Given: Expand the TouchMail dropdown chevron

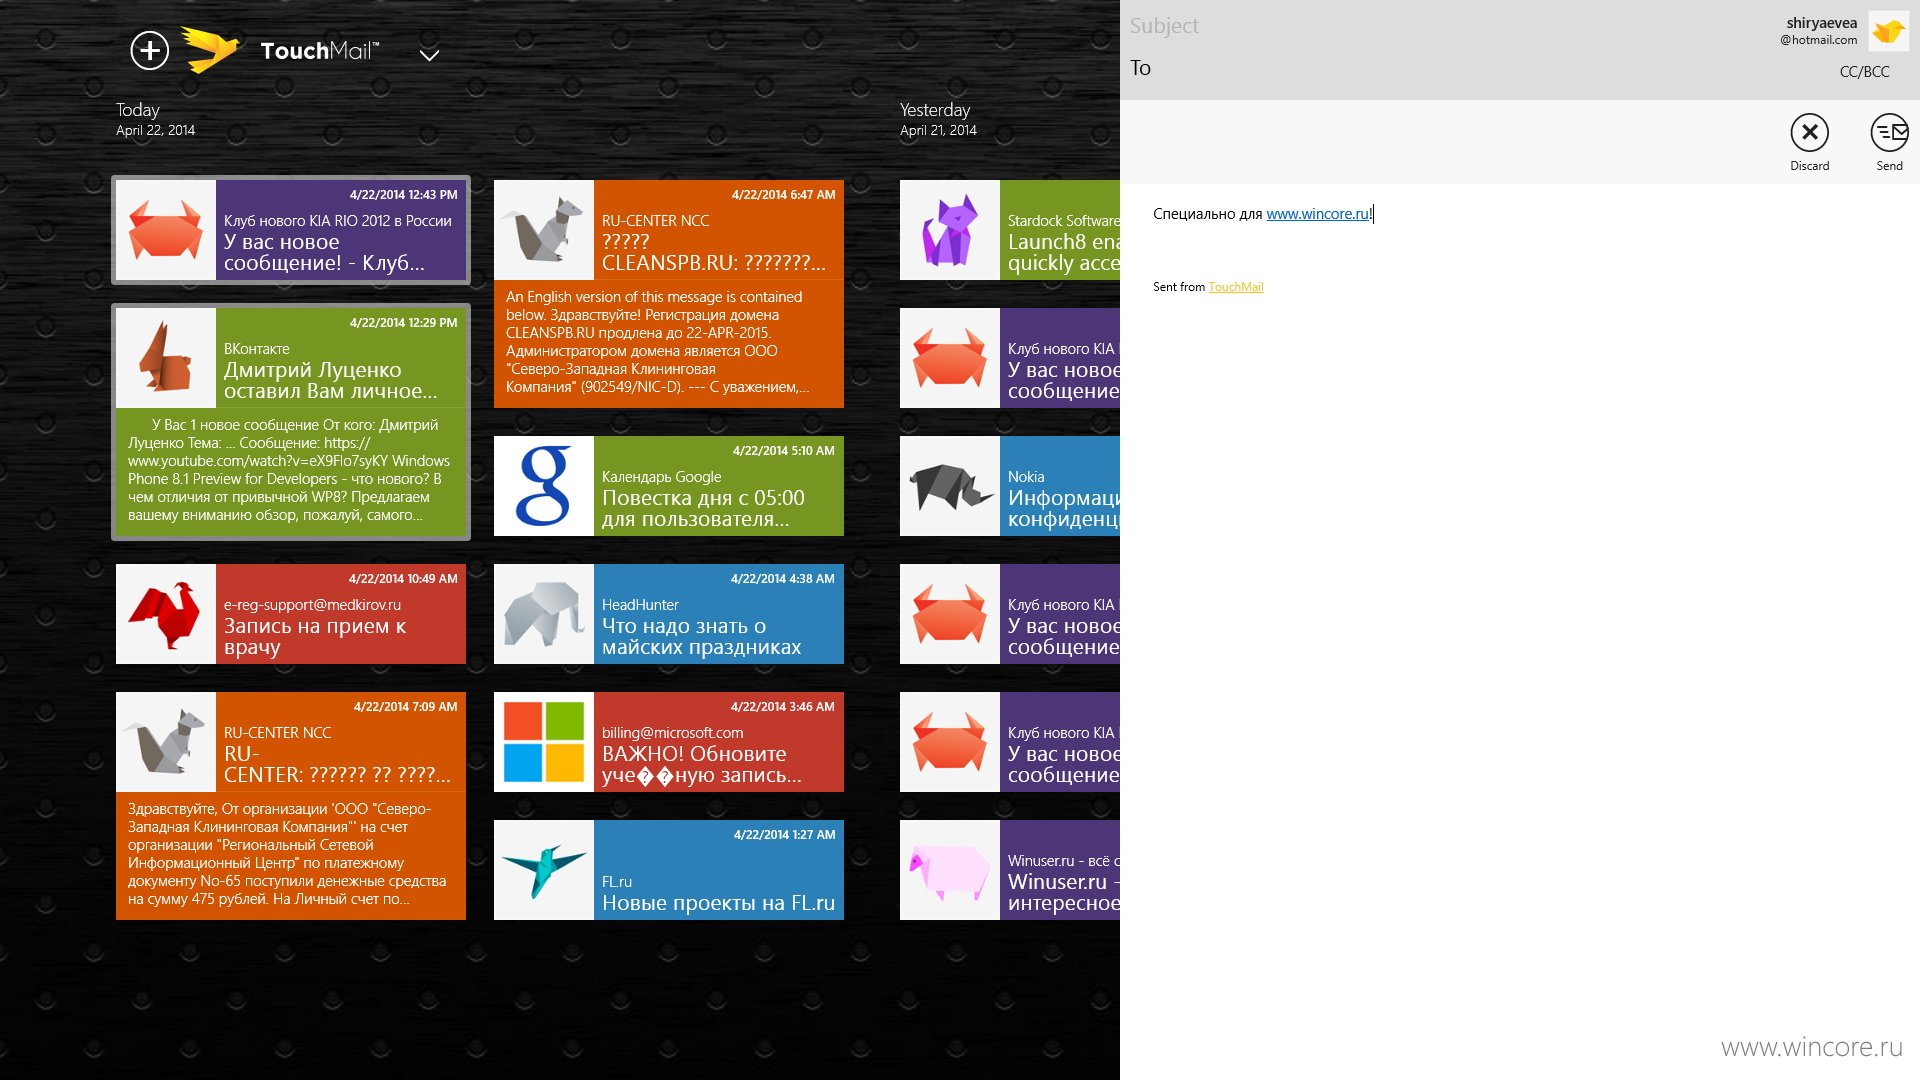Looking at the screenshot, I should (429, 55).
